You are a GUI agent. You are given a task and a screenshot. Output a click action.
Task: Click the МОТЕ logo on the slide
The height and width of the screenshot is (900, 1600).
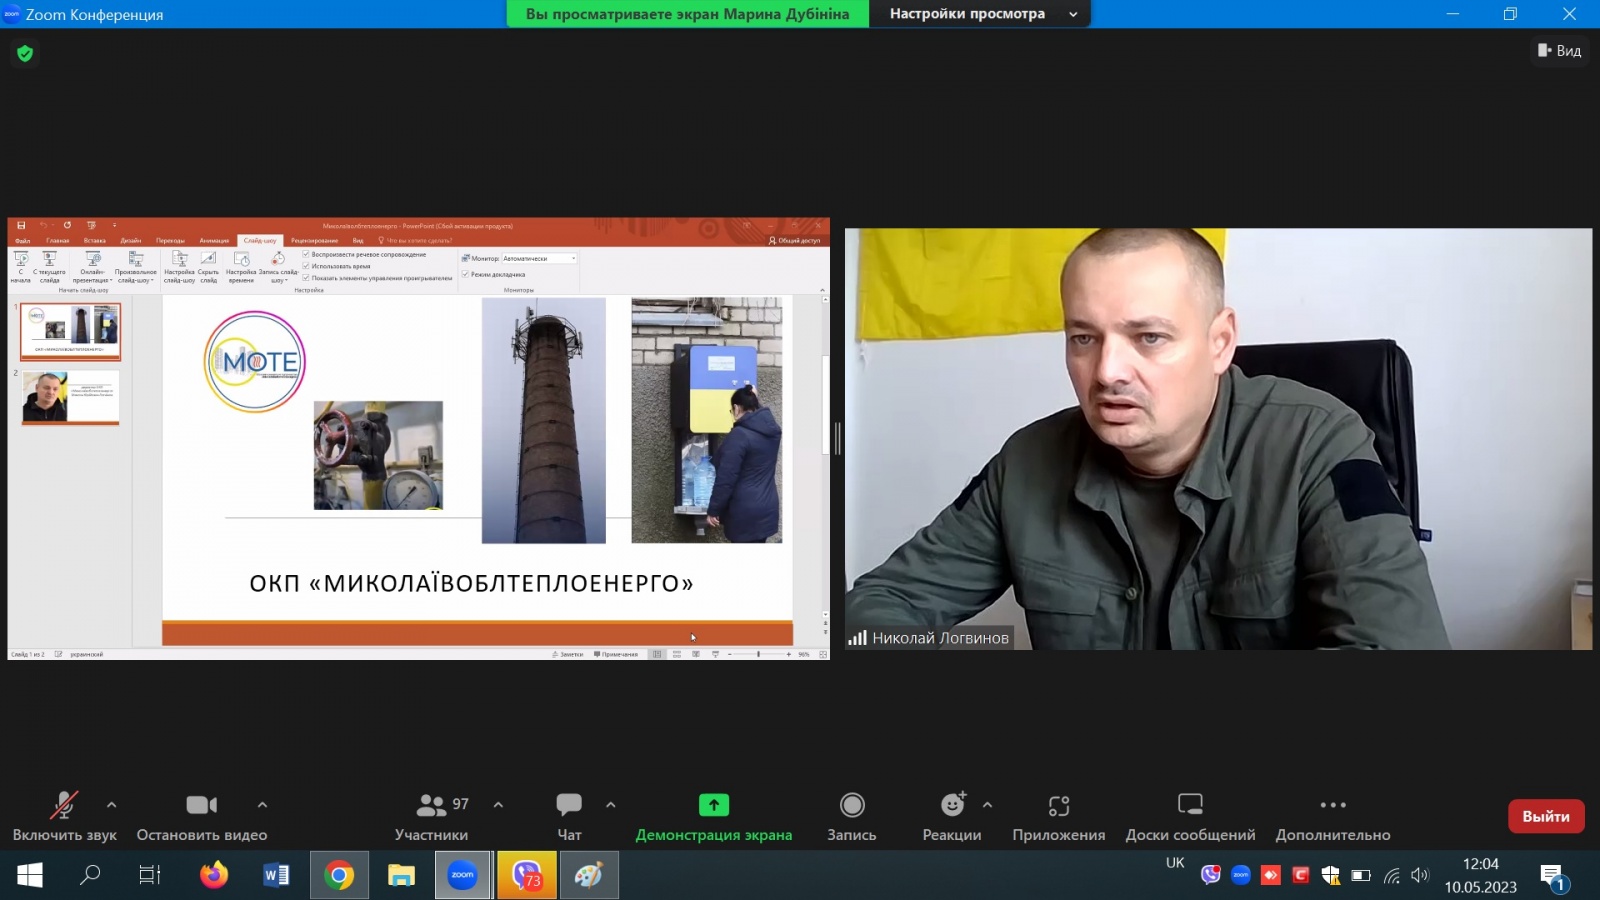[x=254, y=362]
